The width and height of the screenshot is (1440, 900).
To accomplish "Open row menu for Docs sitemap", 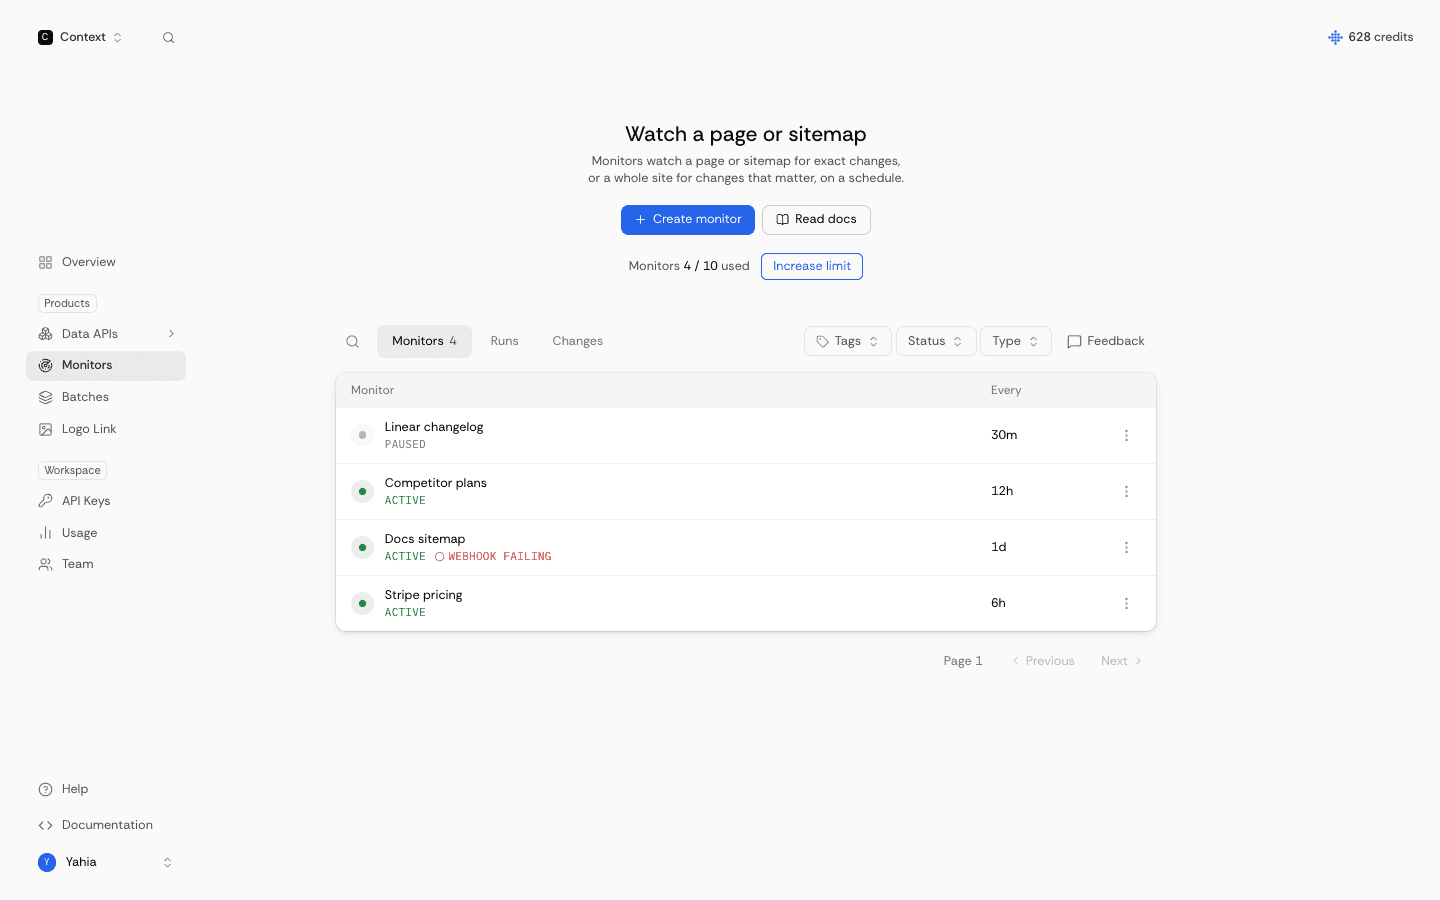I will [1126, 548].
